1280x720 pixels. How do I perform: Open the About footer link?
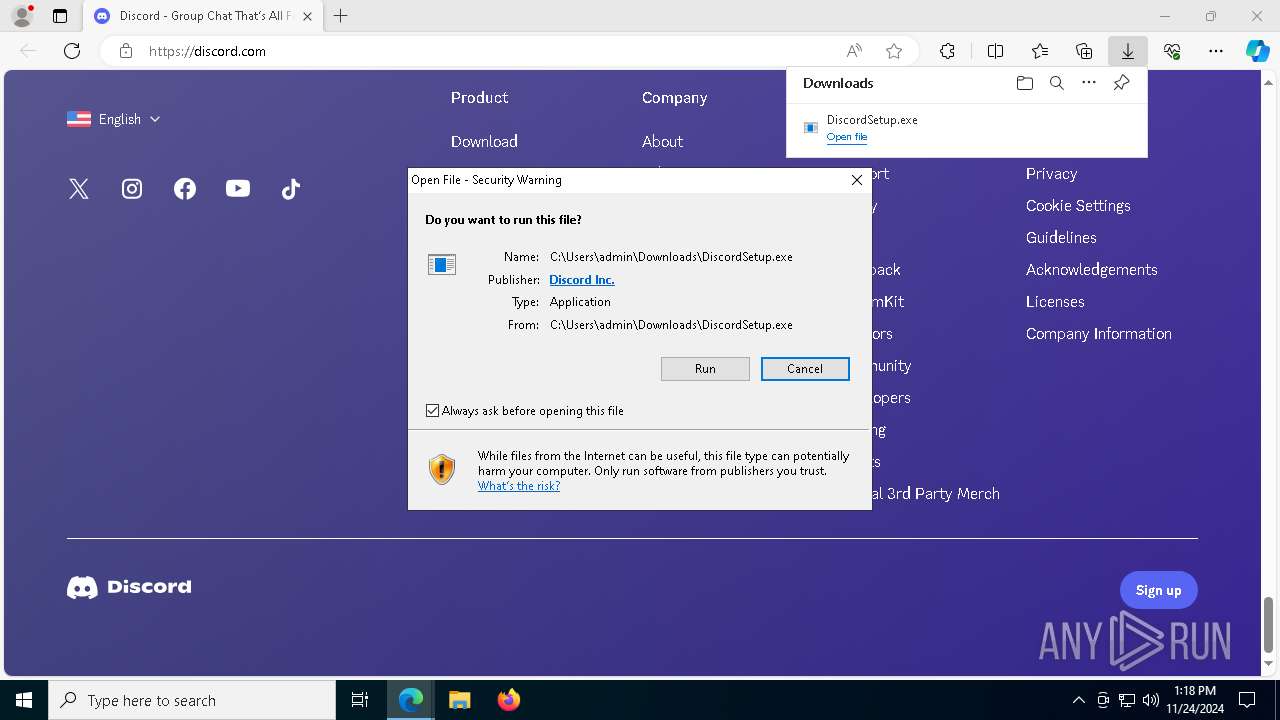click(662, 142)
